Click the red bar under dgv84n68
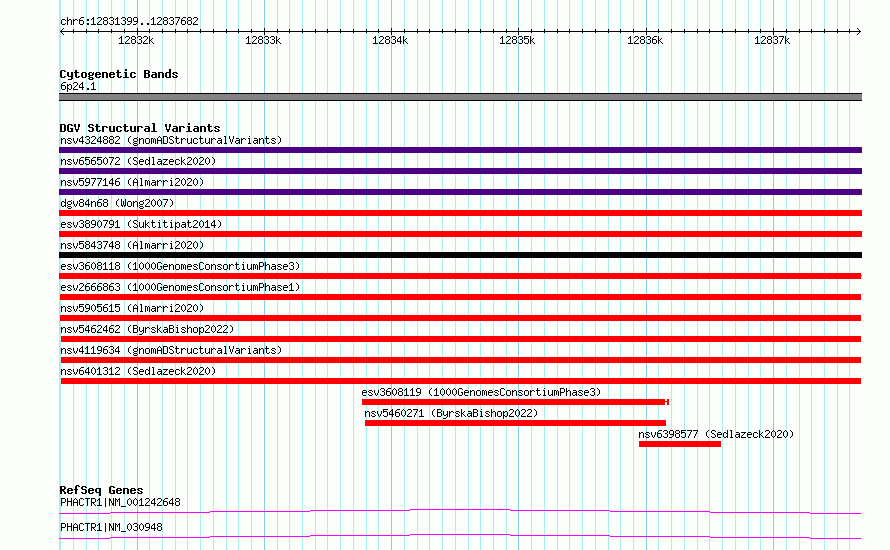Screen dimensions: 890x550 point(460,213)
